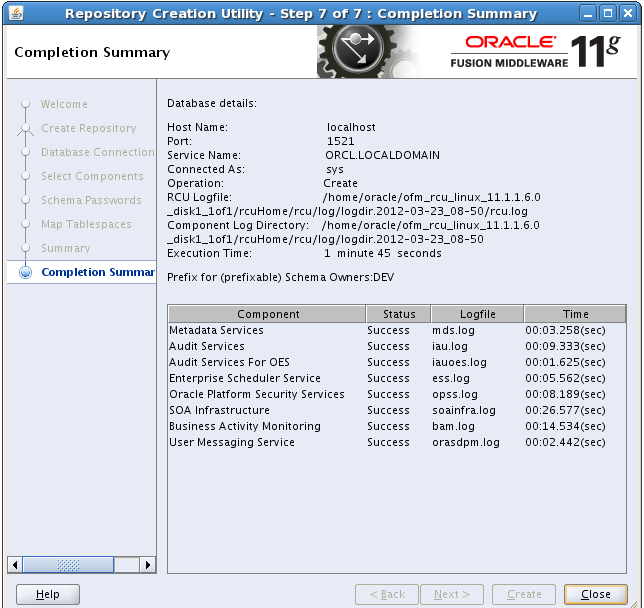Screen dimensions: 644x608
Task: Click the Logfile column header
Action: [x=477, y=314]
